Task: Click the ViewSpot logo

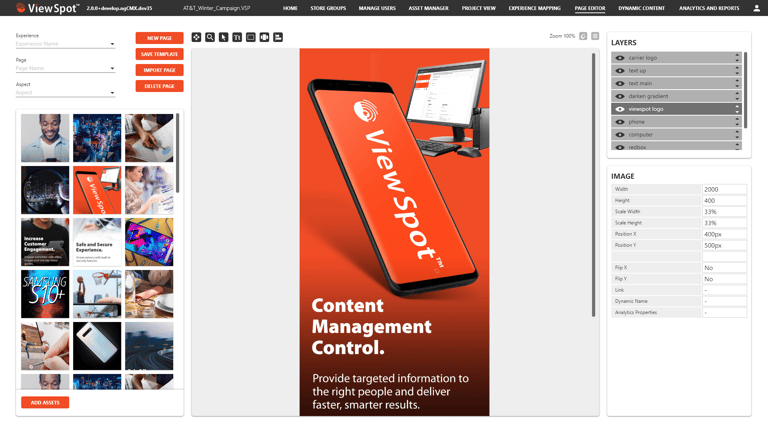Action: pos(47,8)
